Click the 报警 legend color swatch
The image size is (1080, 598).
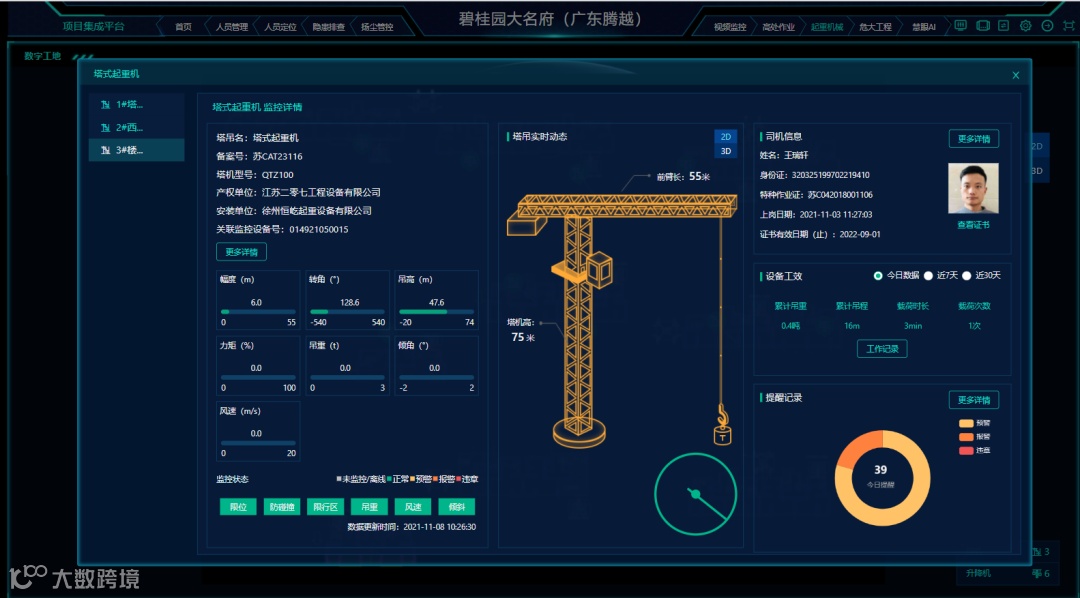point(966,437)
